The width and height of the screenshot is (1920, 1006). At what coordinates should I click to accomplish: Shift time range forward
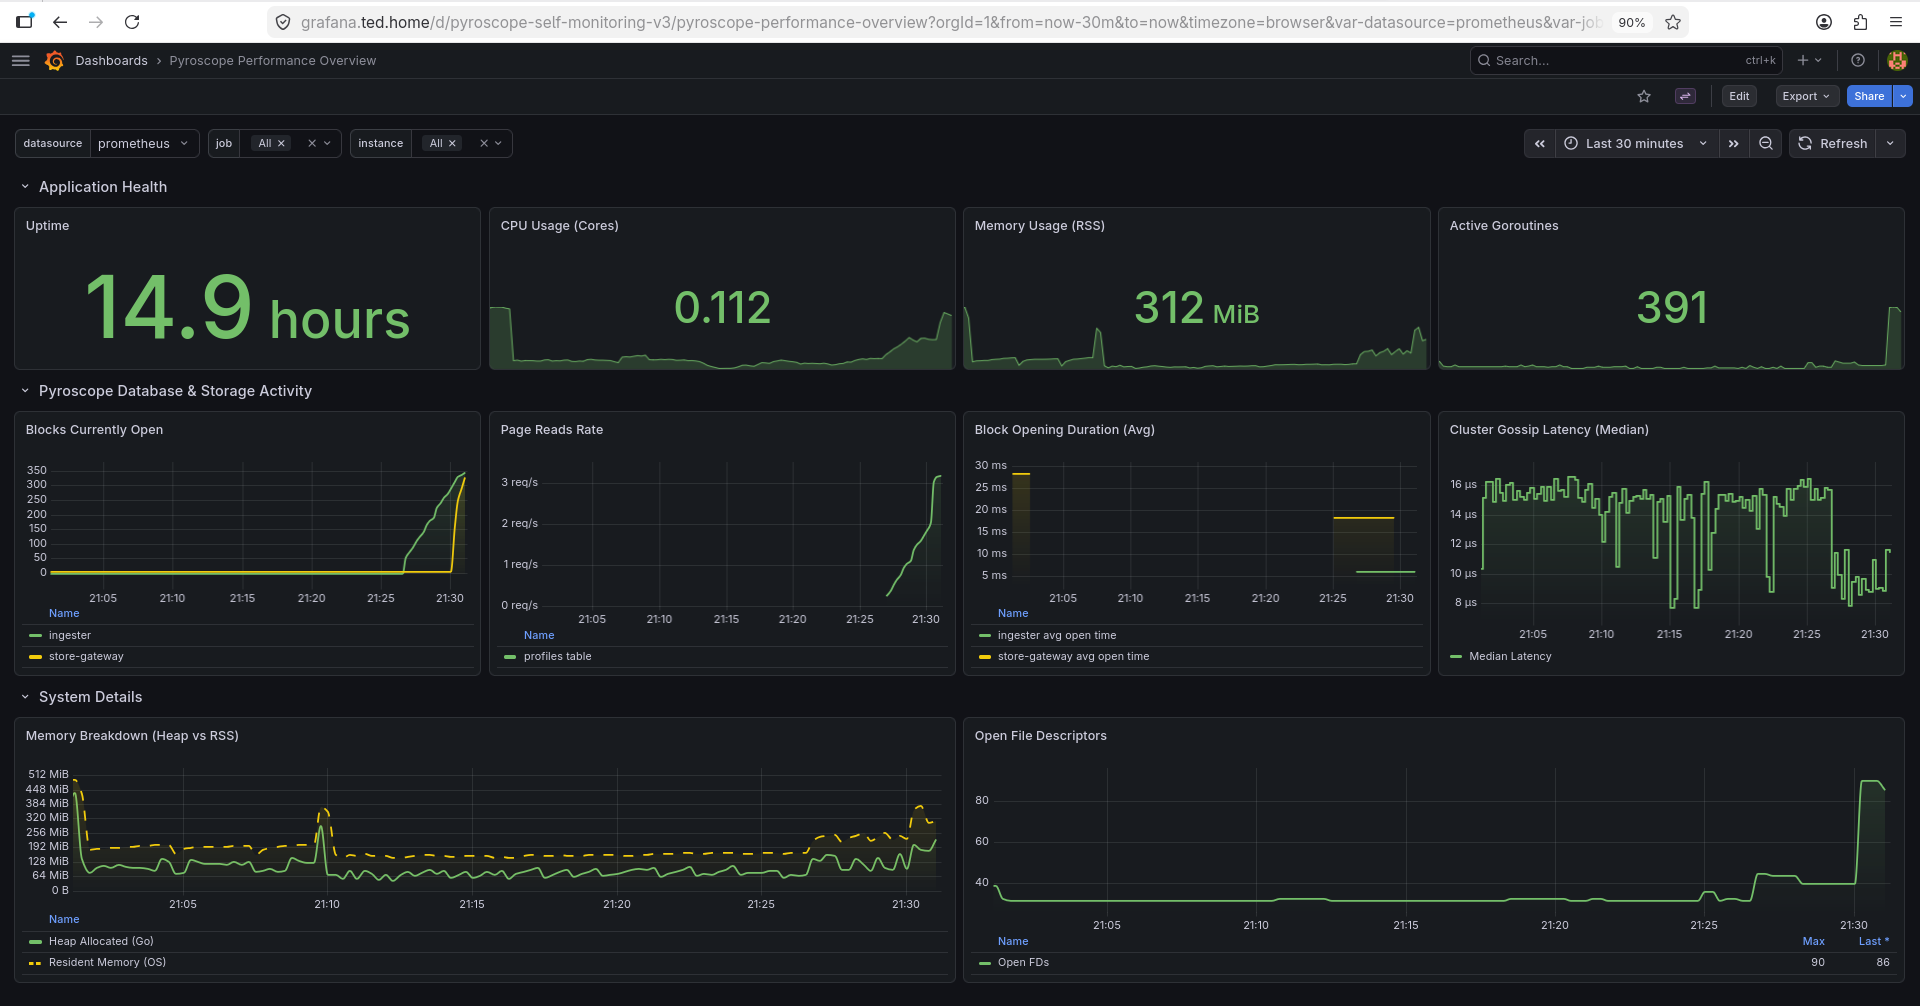[x=1734, y=144]
